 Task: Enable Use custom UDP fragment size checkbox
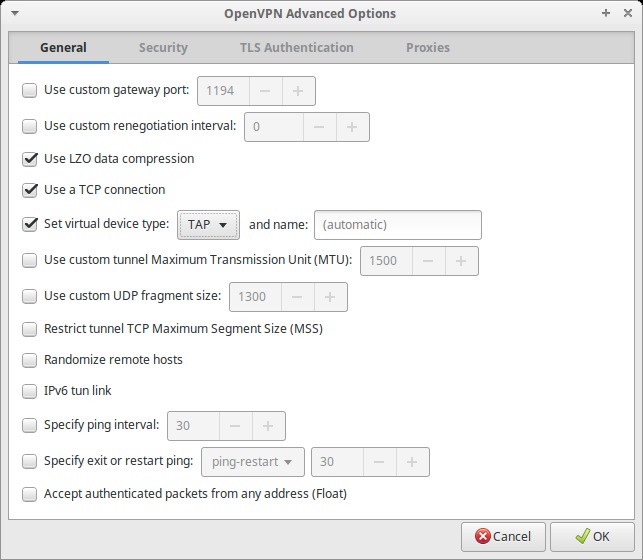point(30,296)
